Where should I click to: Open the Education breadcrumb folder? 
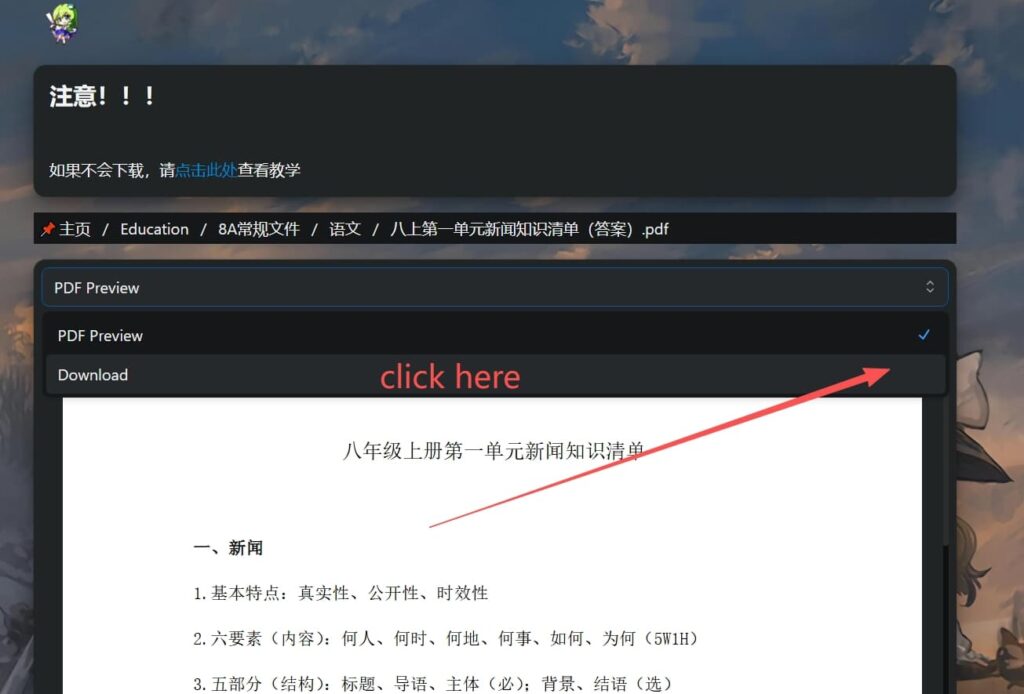(x=154, y=229)
